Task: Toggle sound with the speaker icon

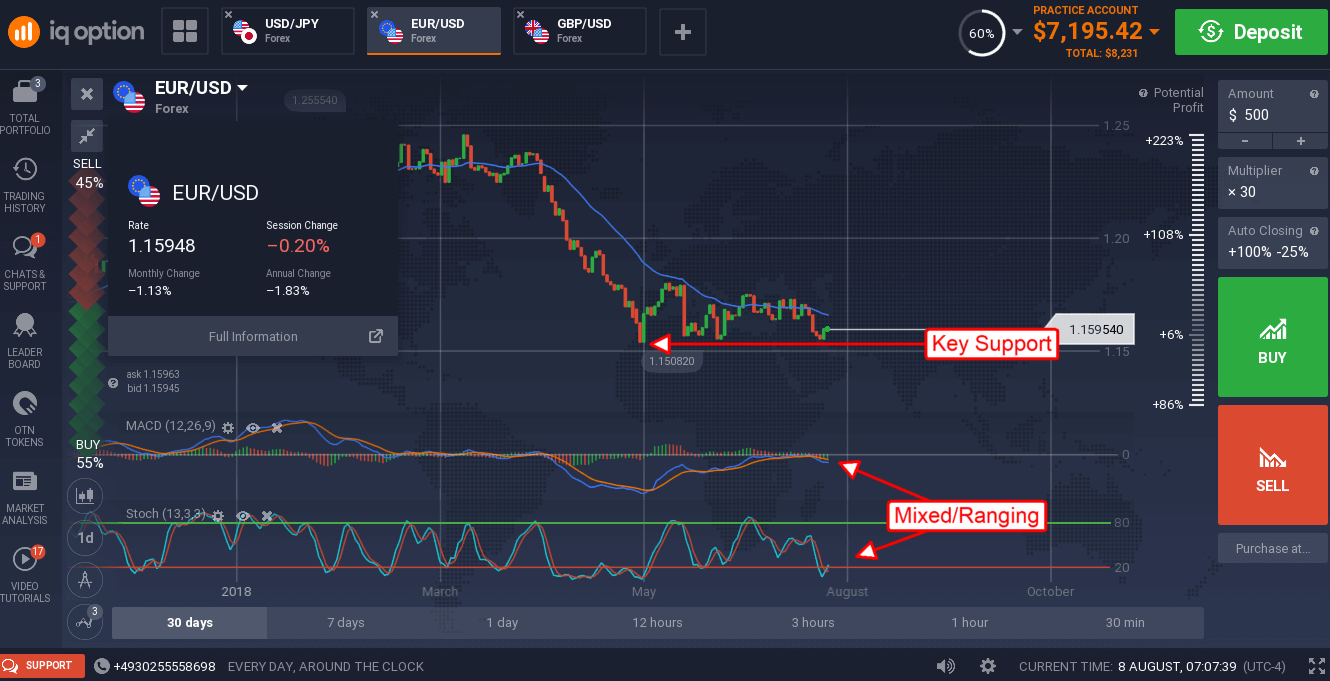Action: tap(945, 666)
